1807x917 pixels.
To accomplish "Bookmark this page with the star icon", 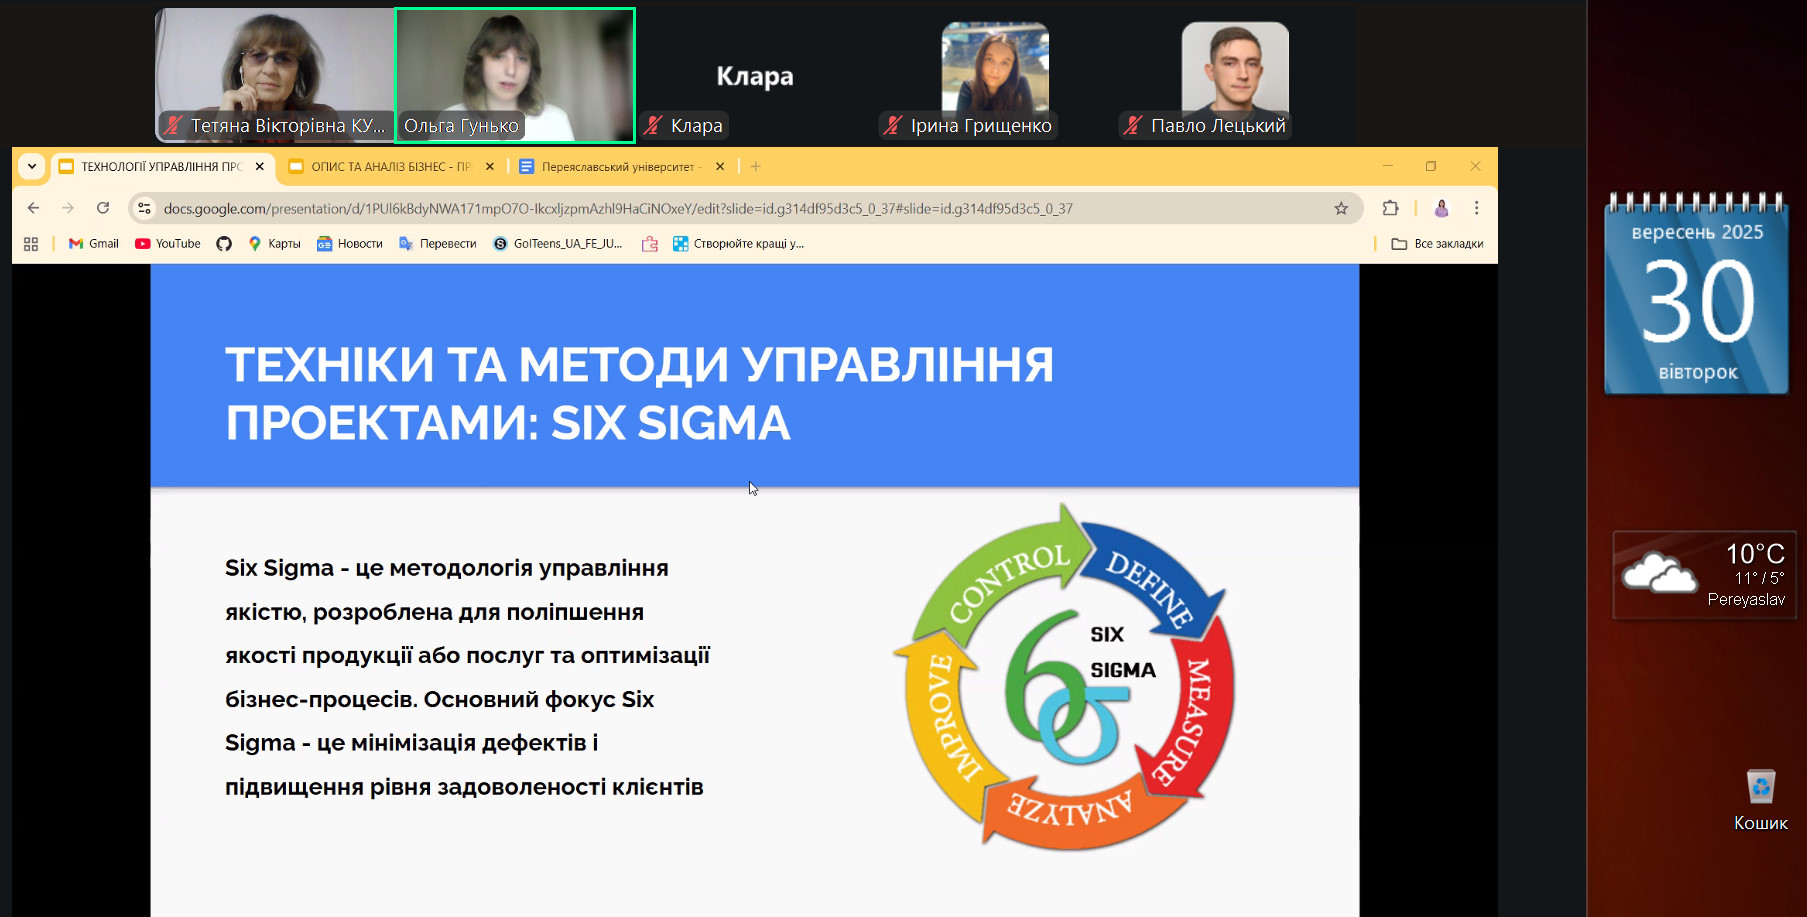I will click(x=1341, y=208).
